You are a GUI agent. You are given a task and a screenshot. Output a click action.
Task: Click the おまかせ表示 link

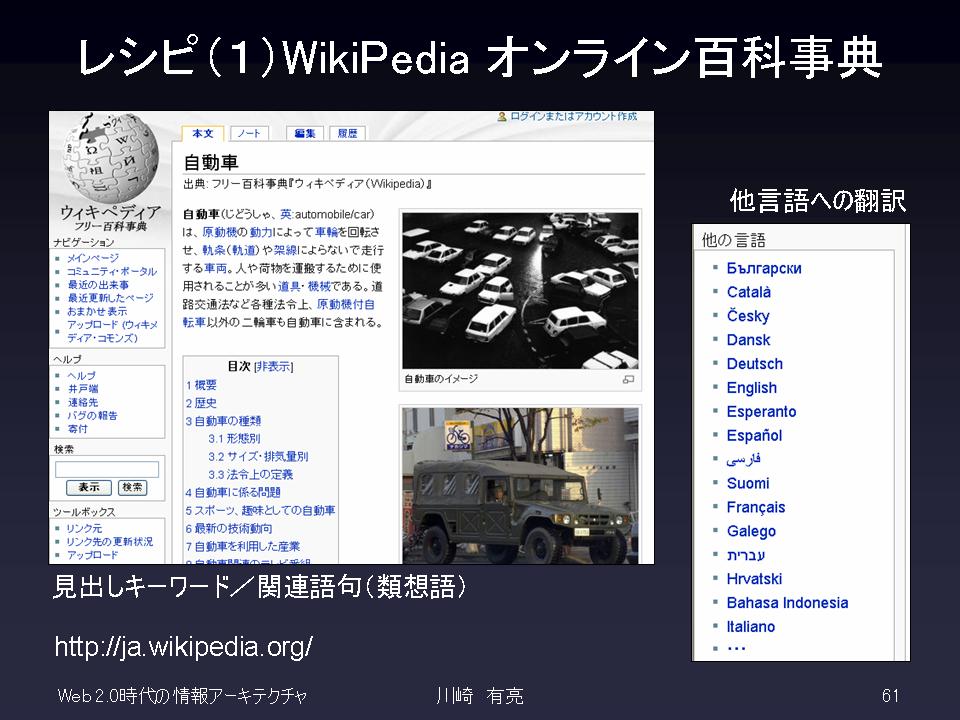(x=97, y=312)
